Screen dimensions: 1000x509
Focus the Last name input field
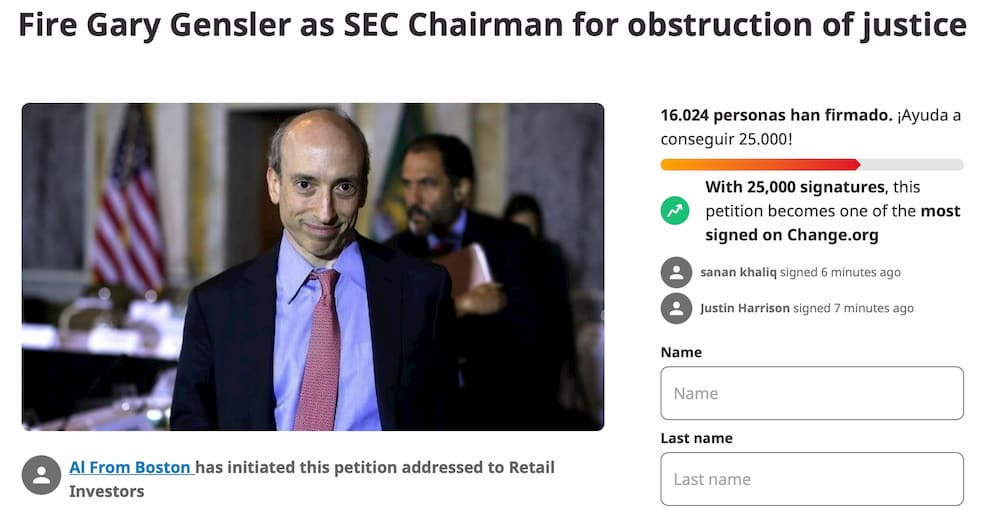click(811, 479)
